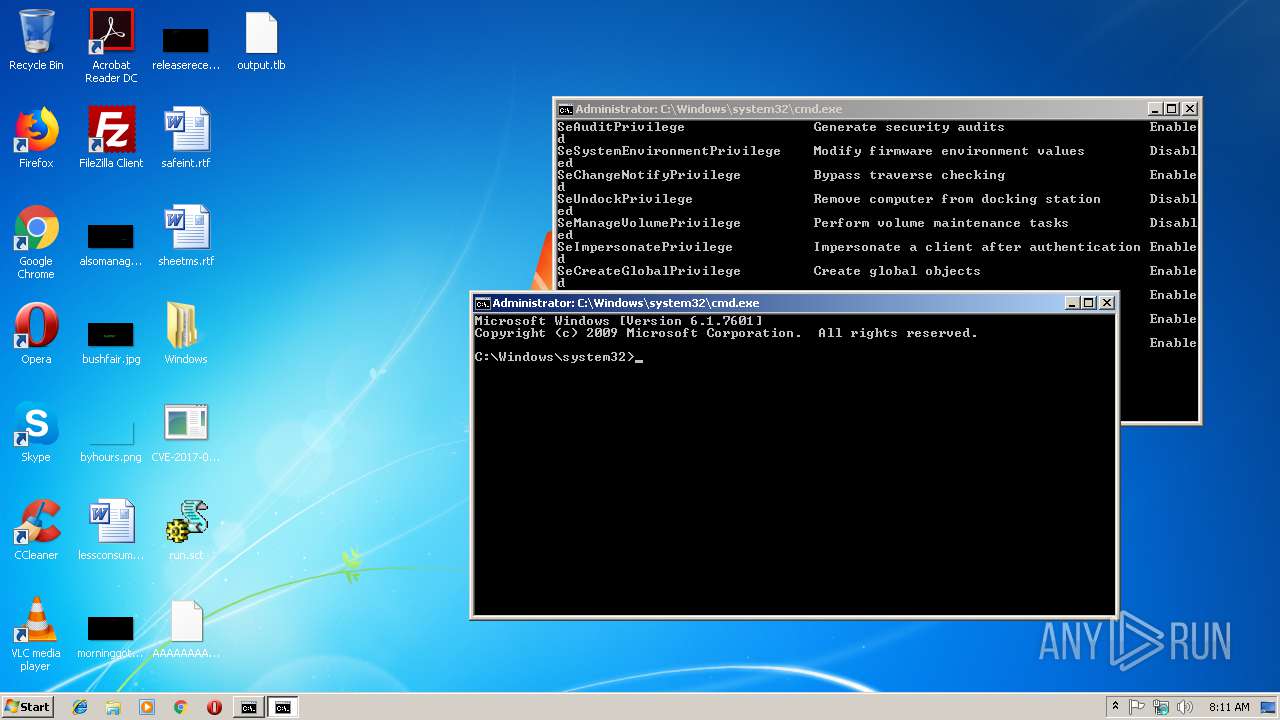This screenshot has height=720, width=1280.
Task: Open the Start menu
Action: [x=28, y=707]
